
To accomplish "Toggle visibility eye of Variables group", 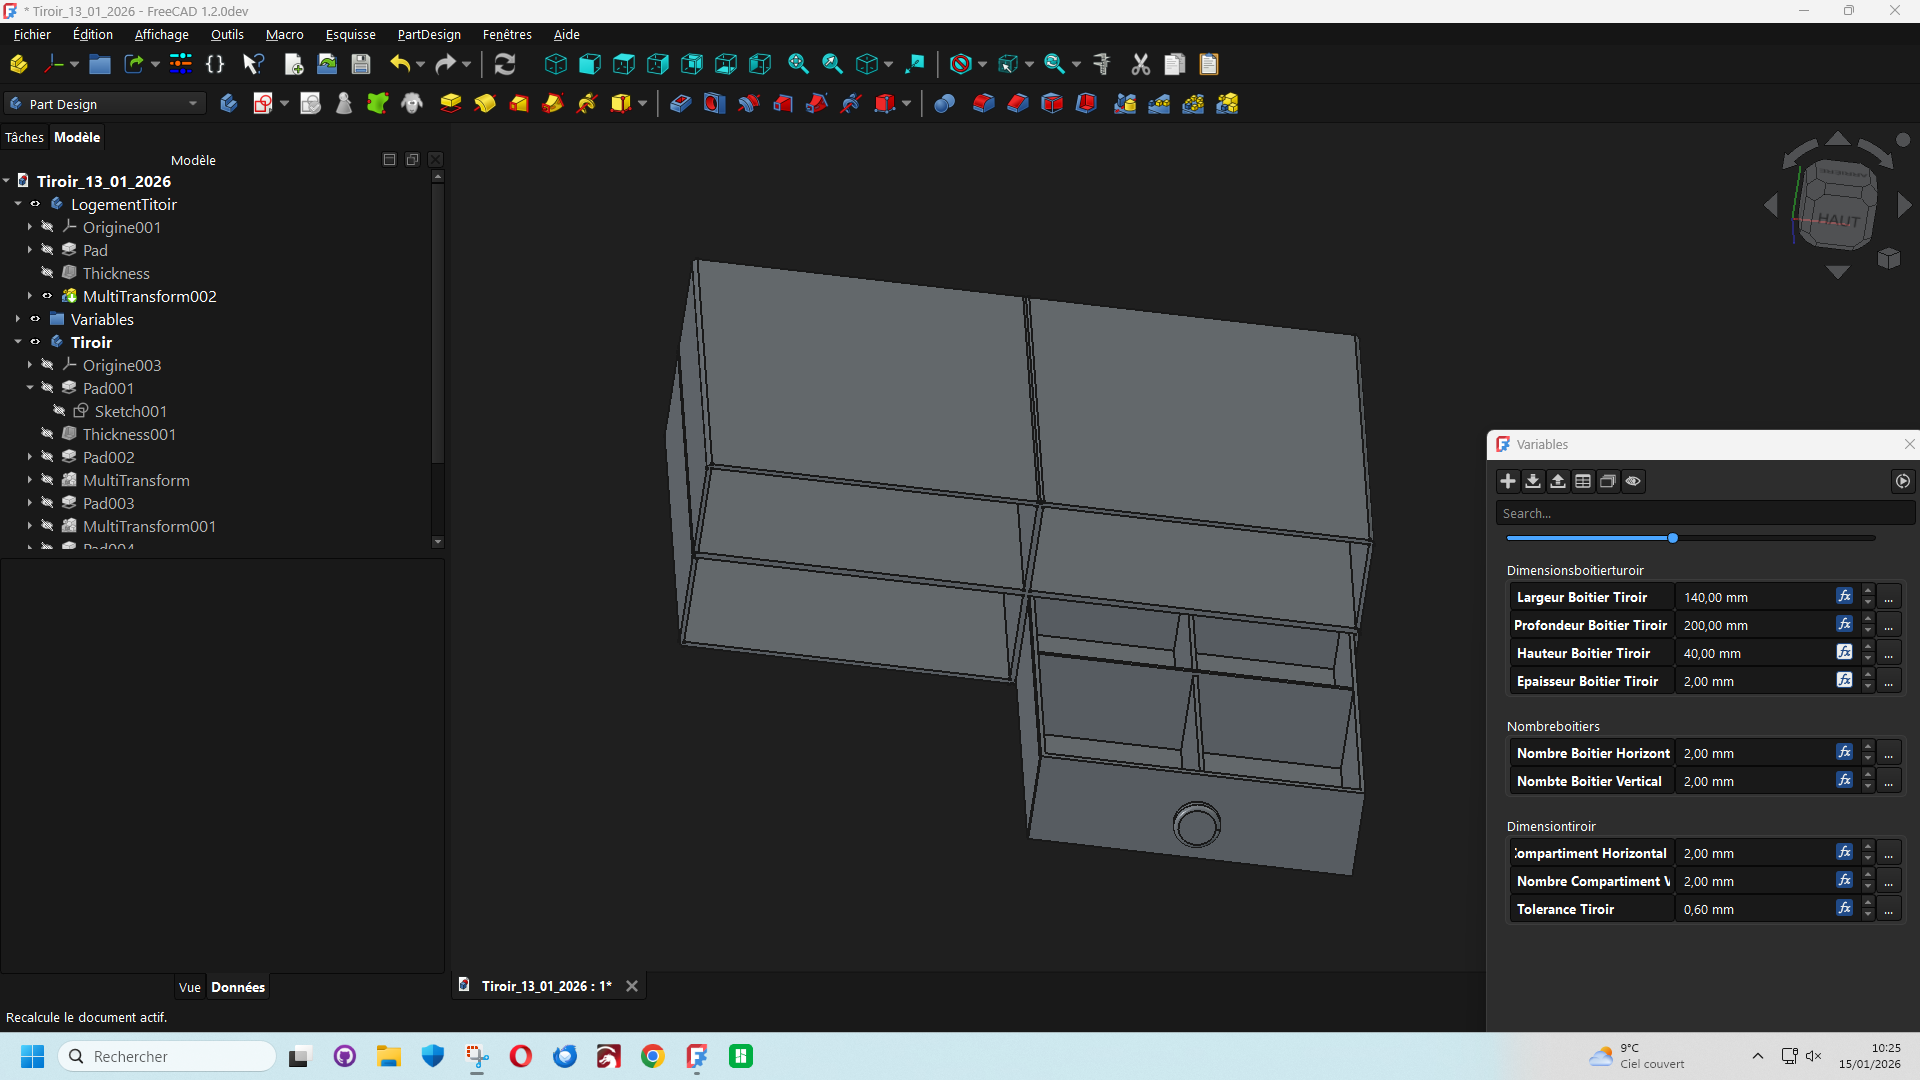I will tap(35, 319).
